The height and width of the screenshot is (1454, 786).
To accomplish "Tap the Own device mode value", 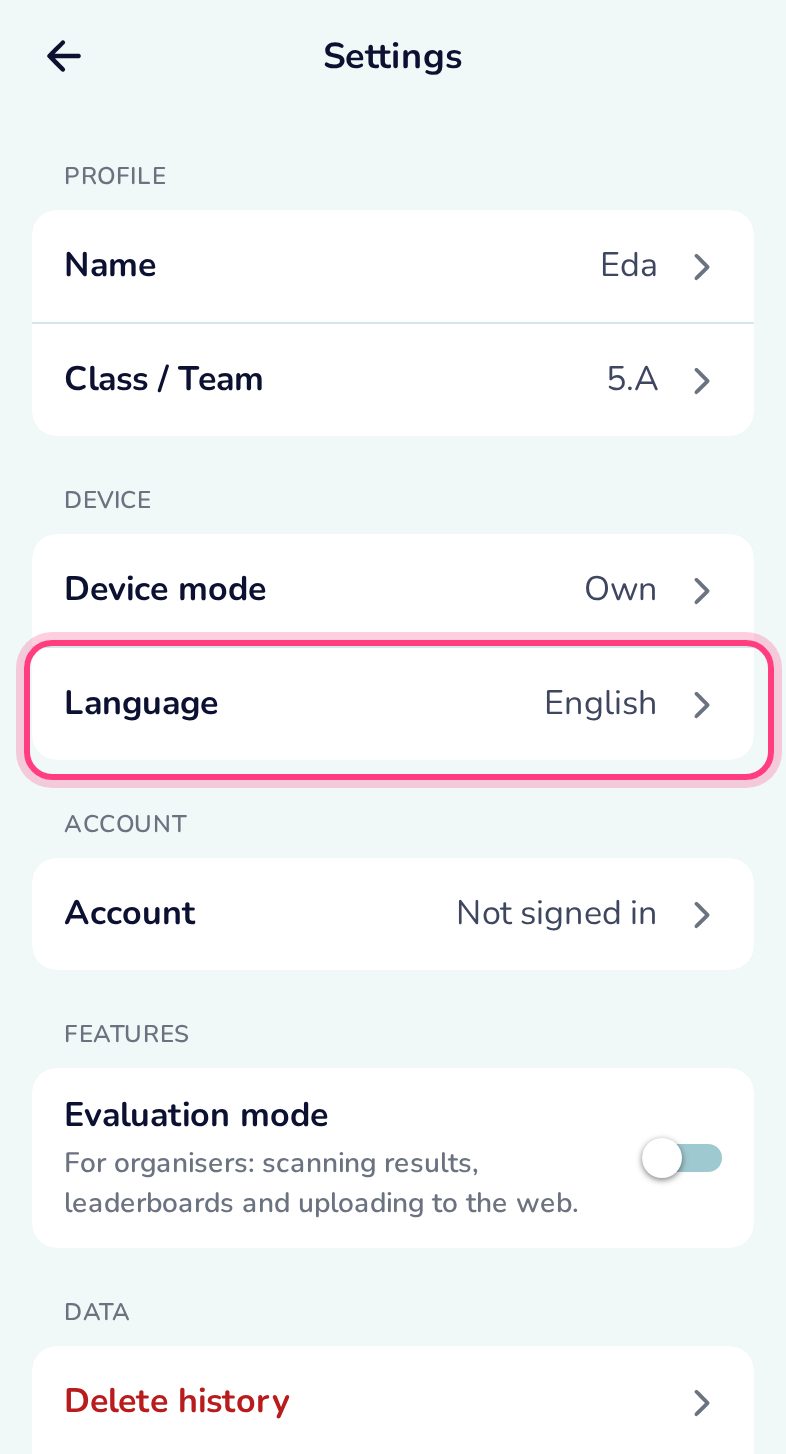I will 621,589.
